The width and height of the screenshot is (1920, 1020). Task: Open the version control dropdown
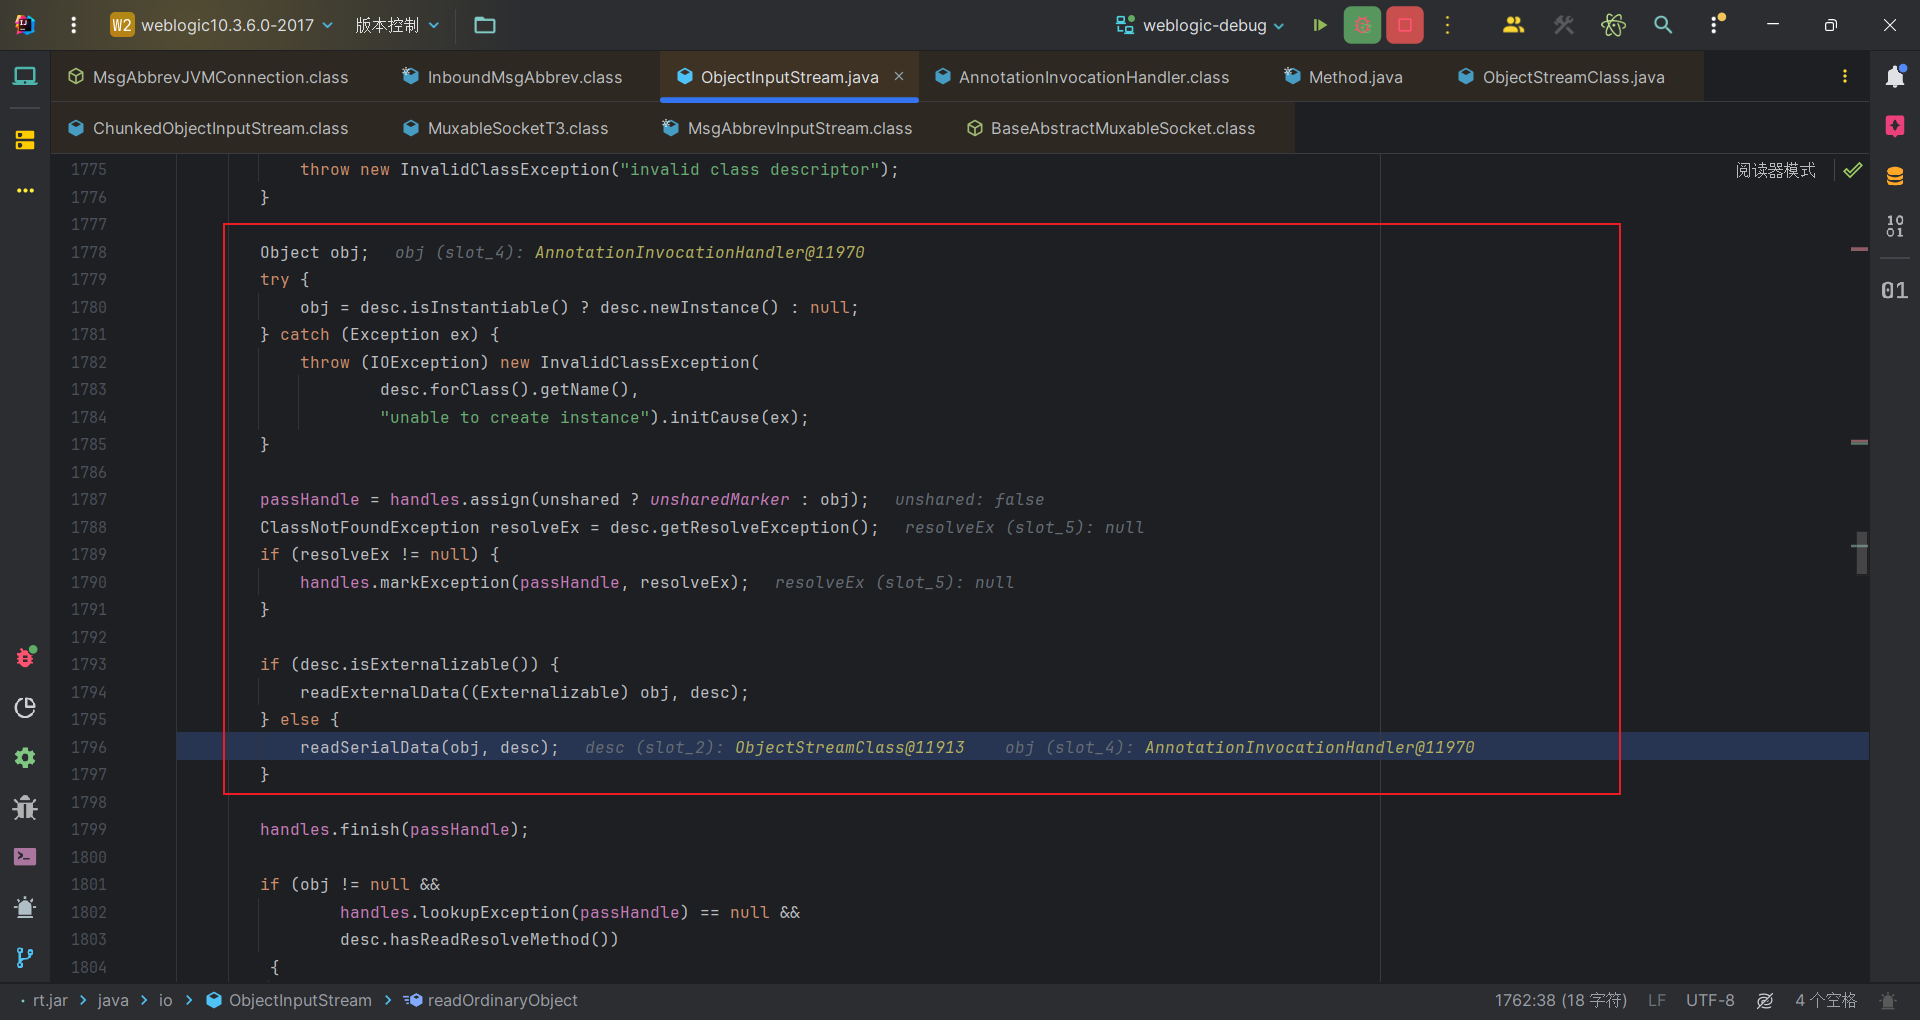point(397,25)
